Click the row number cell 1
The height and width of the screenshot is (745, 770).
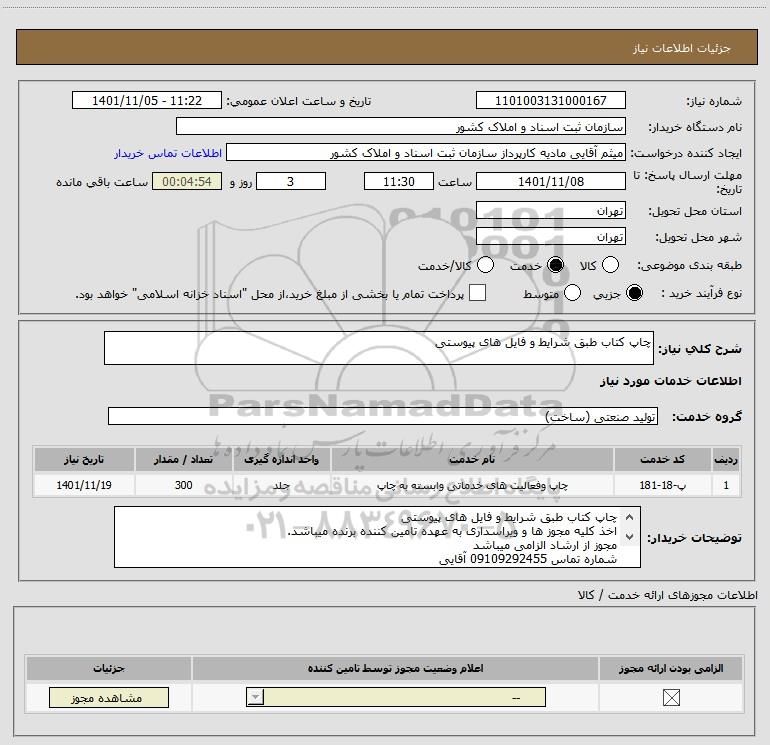(726, 485)
